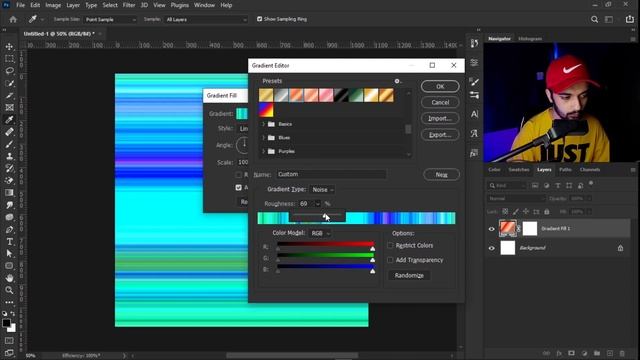The width and height of the screenshot is (640, 360).
Task: Click the New gradient button
Action: (x=441, y=175)
